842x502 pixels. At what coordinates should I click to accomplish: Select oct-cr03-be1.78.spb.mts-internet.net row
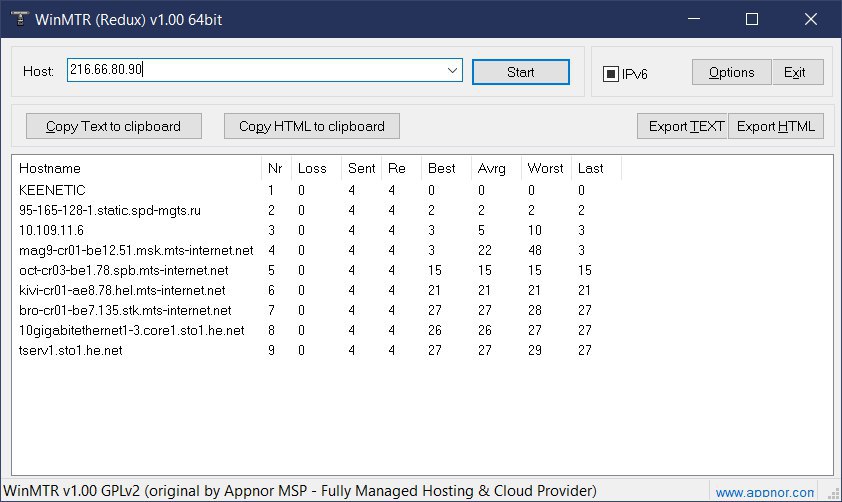coord(317,270)
